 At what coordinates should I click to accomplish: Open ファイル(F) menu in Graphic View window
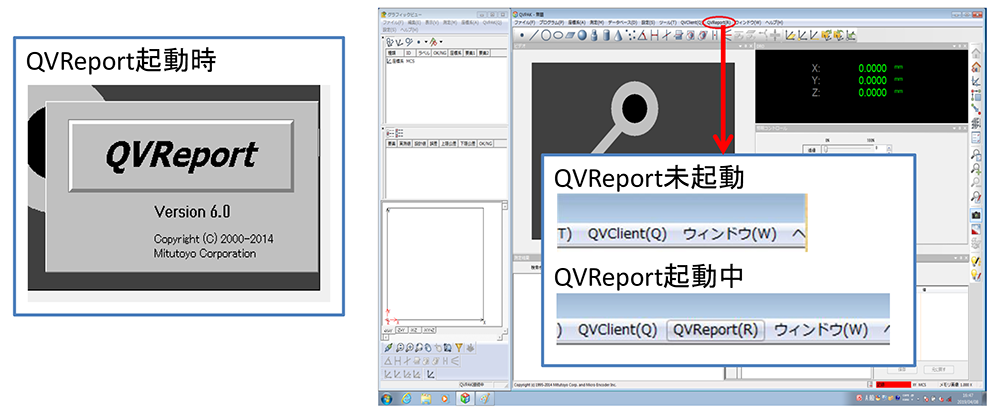pos(393,22)
